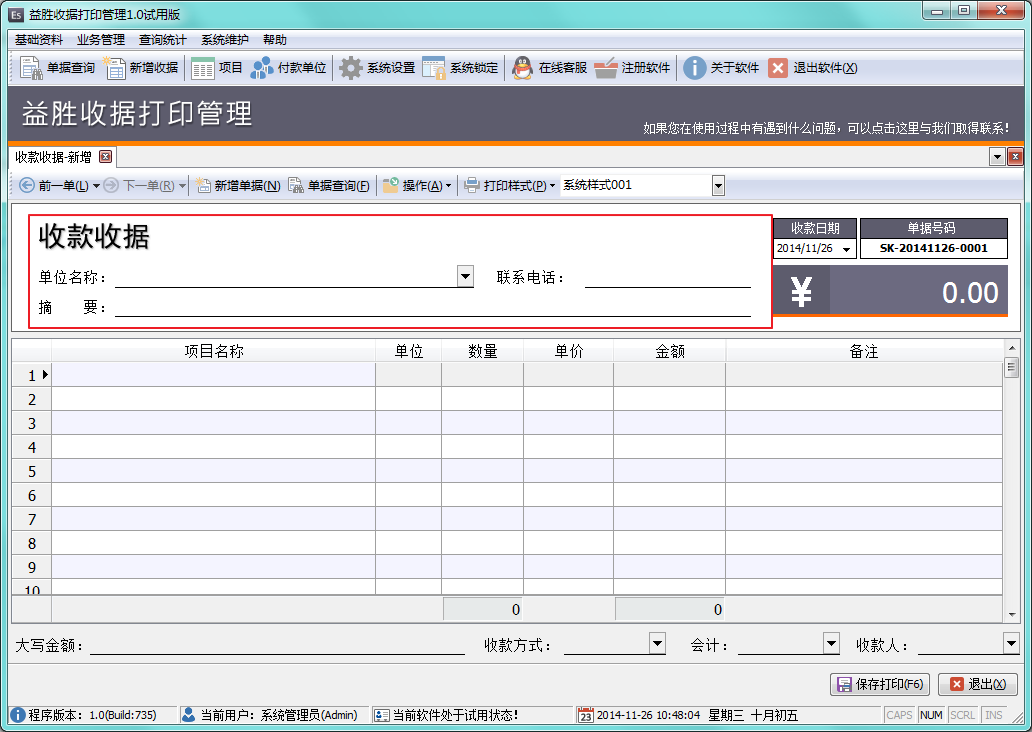Click into the 大写金额 field
The height and width of the screenshot is (732, 1032).
point(277,644)
